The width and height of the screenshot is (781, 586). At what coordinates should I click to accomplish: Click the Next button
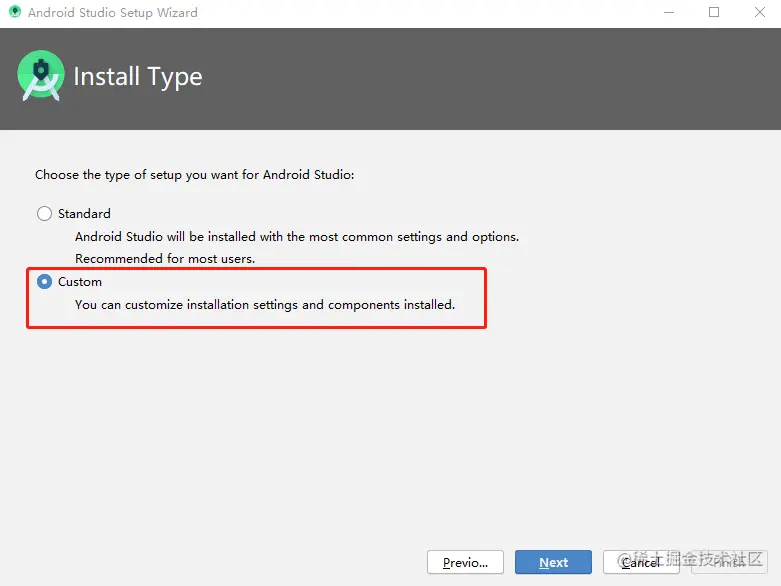553,562
